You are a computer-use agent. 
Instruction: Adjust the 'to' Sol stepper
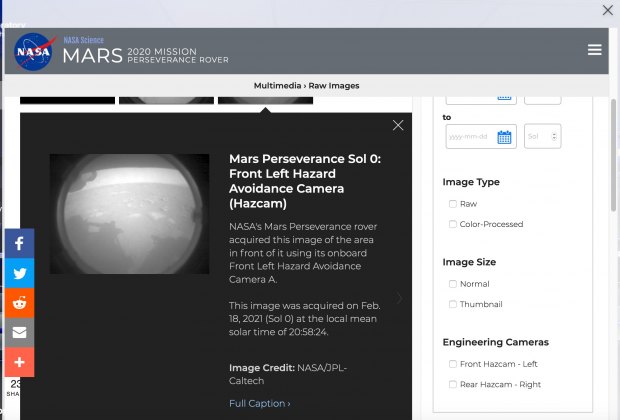tap(554, 136)
